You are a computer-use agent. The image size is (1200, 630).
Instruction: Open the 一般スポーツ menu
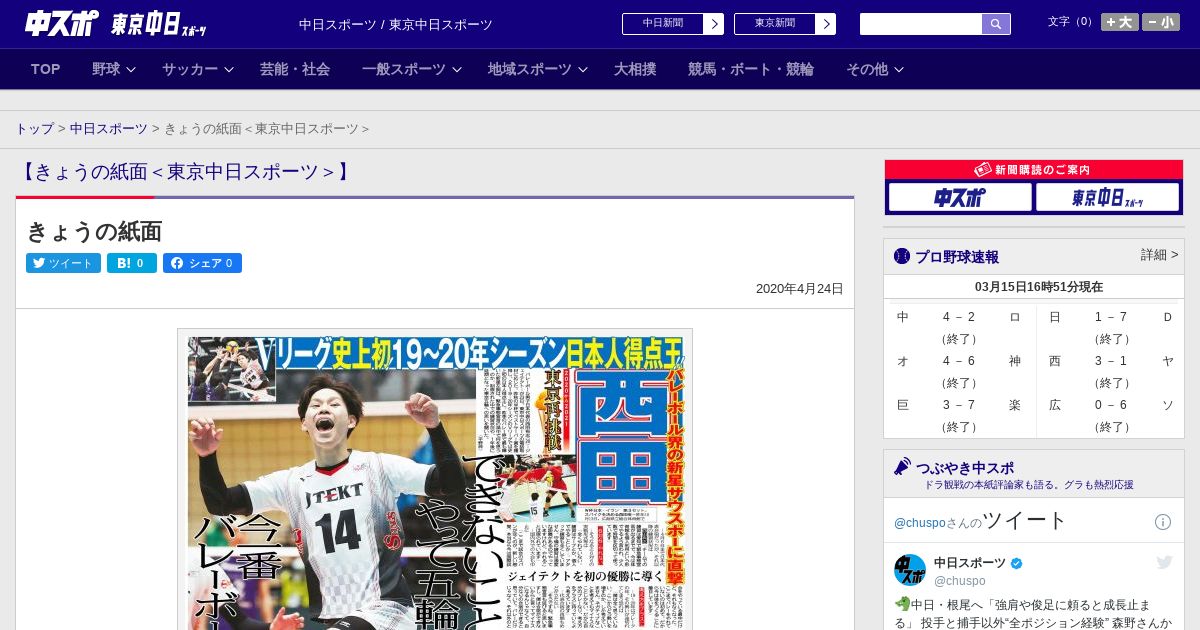[x=404, y=69]
